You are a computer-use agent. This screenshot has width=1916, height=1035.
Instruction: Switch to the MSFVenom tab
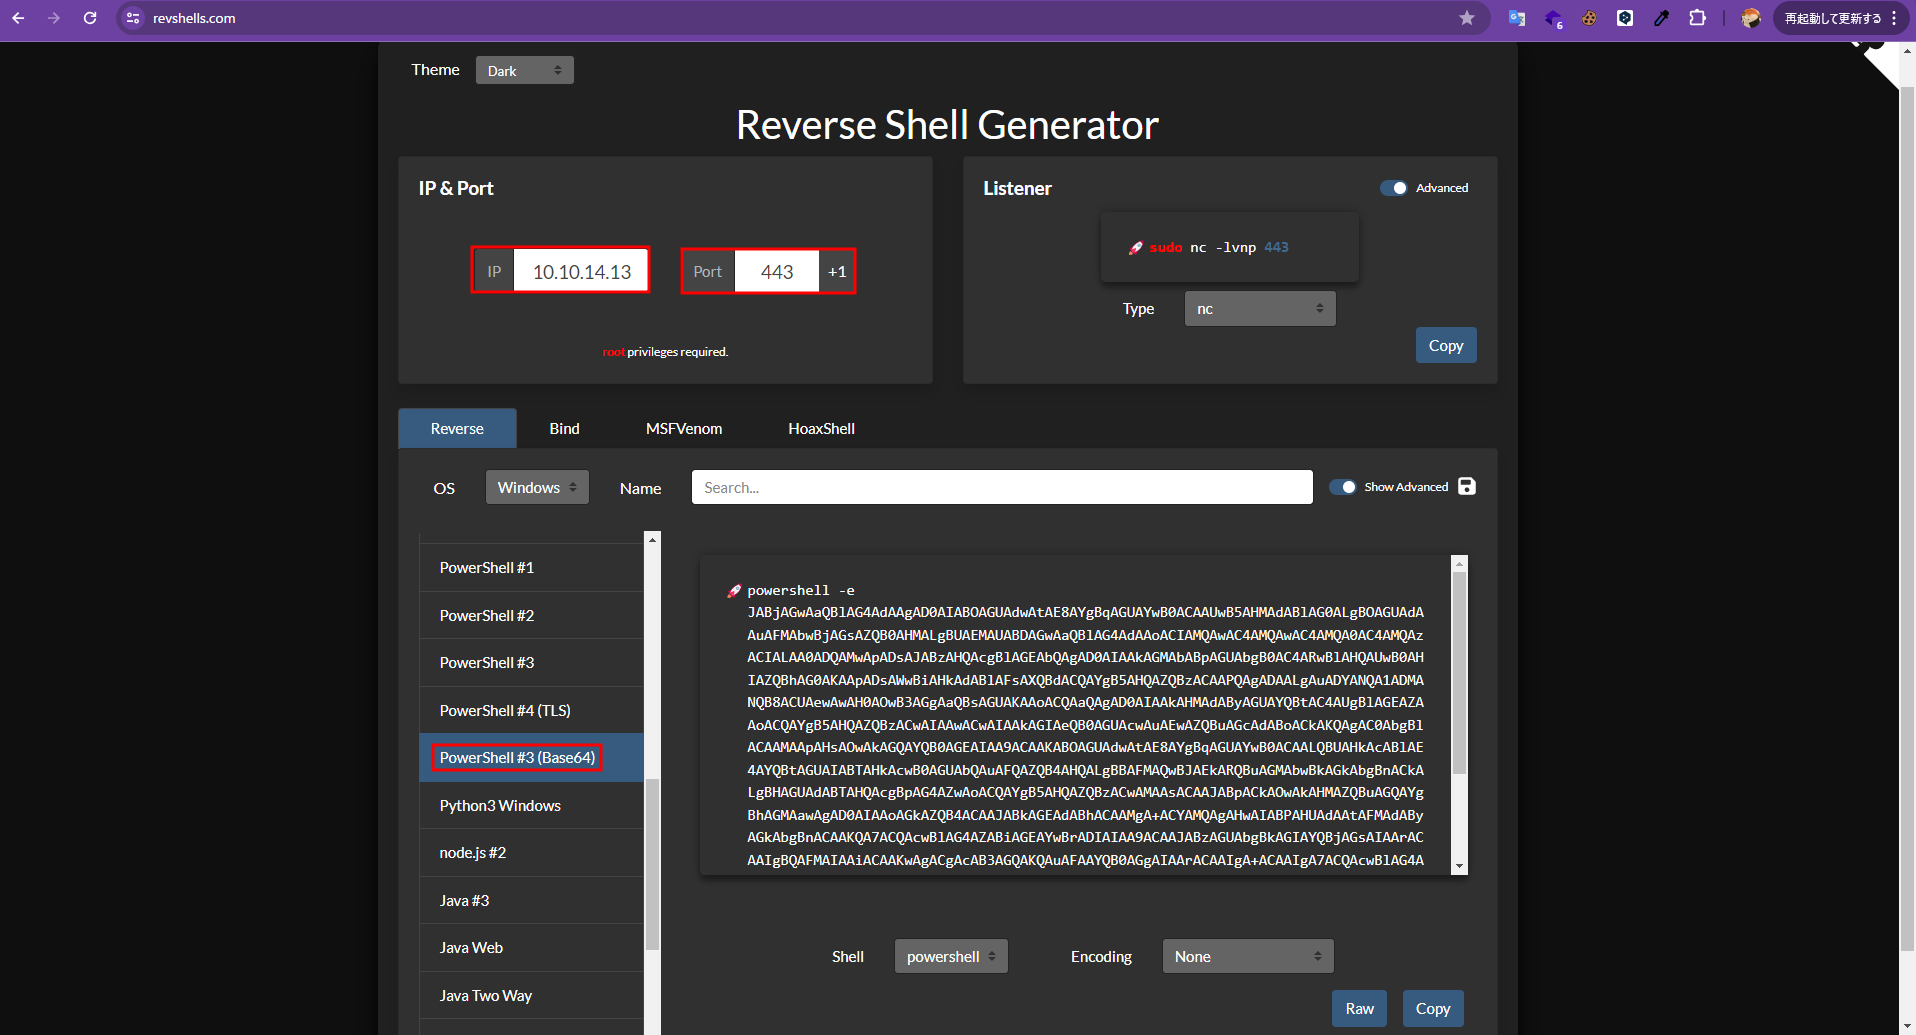[684, 428]
